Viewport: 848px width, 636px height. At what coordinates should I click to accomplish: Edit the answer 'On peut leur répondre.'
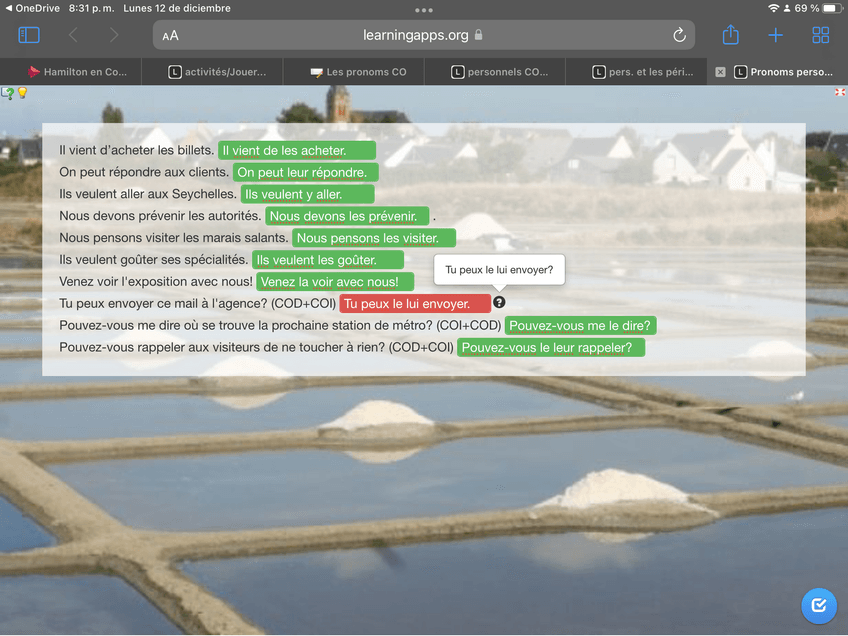tap(306, 172)
